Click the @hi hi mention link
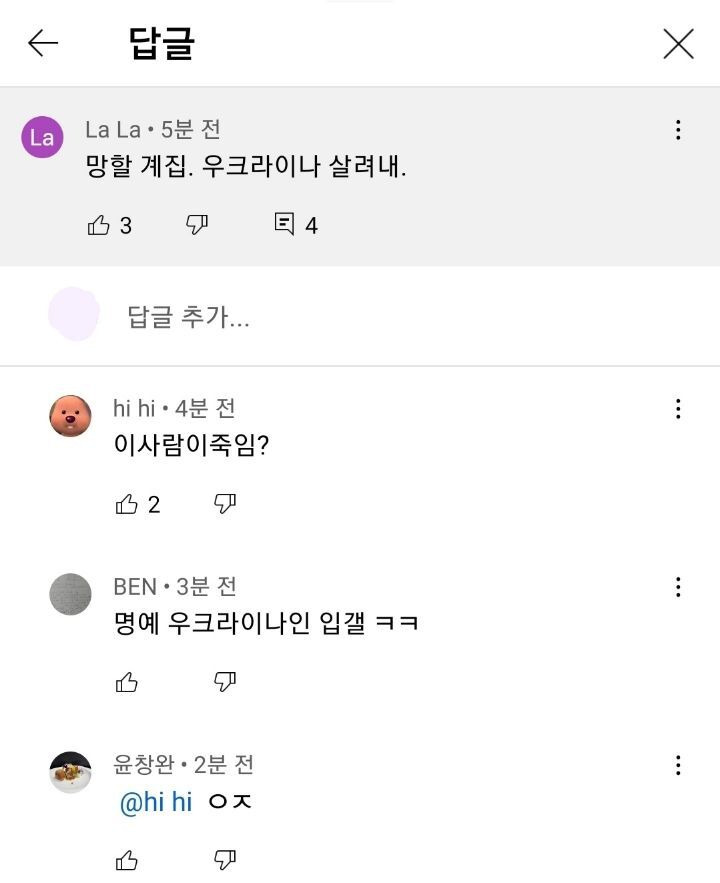Viewport: 720px width, 883px height. tap(156, 802)
